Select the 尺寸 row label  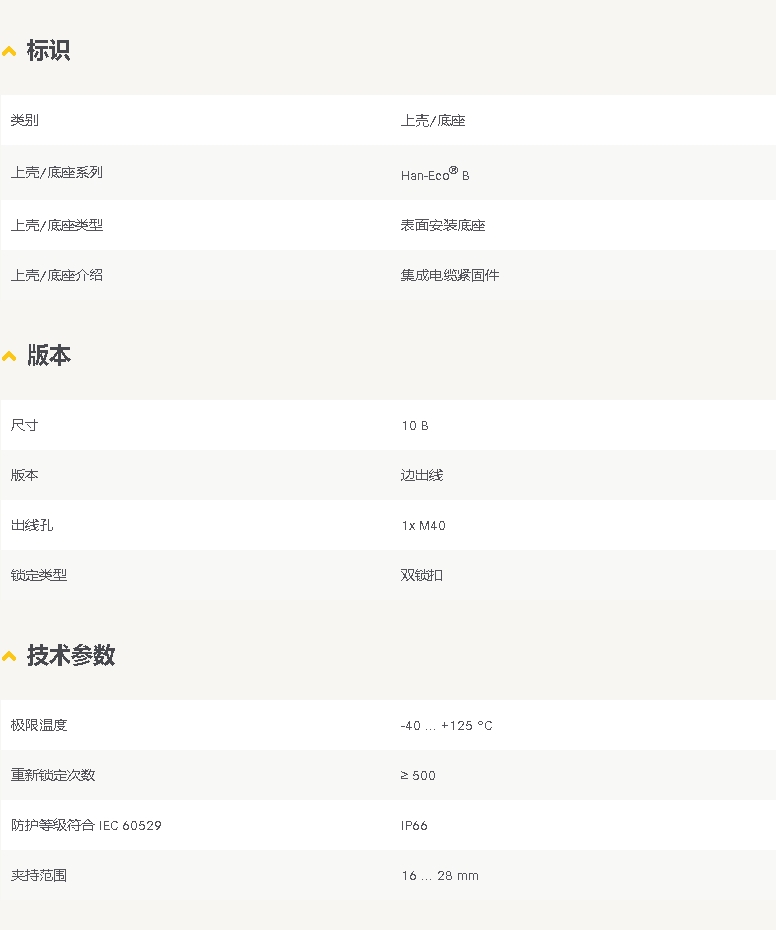(x=24, y=425)
